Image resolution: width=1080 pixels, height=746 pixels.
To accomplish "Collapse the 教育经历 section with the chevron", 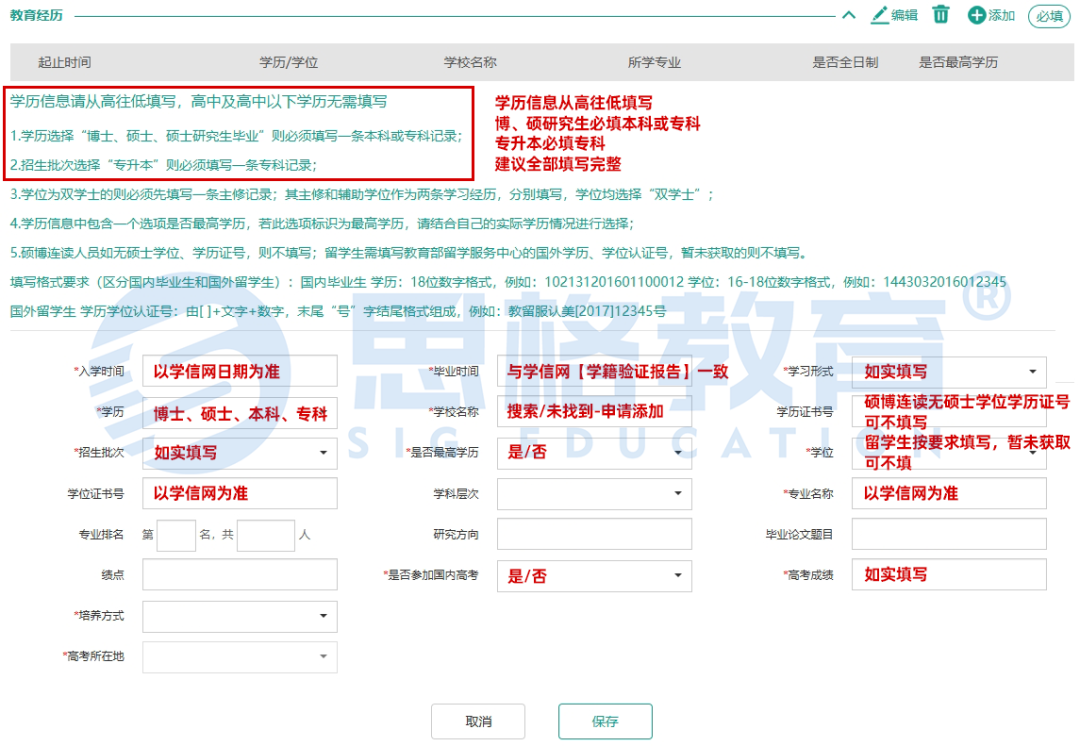I will [x=849, y=15].
